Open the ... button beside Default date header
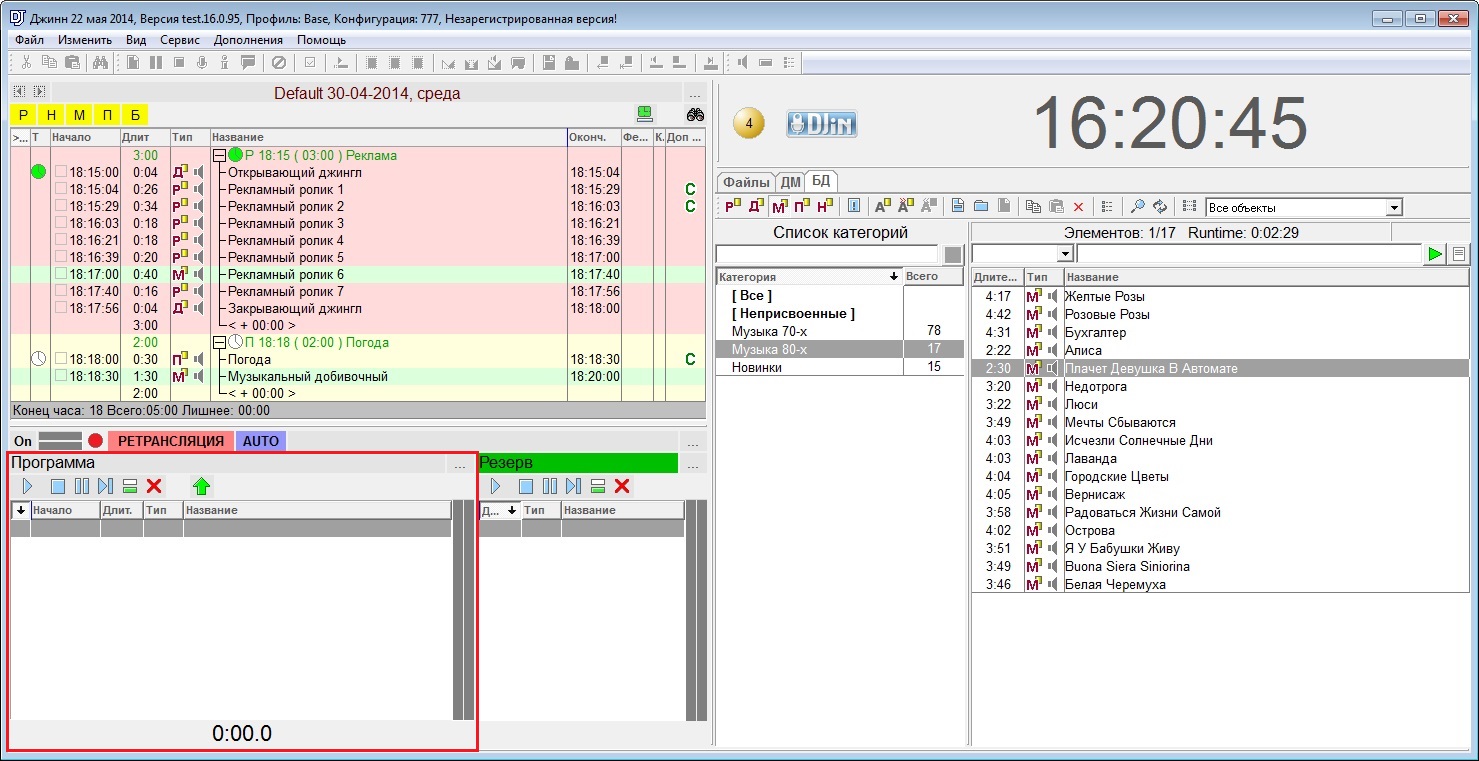This screenshot has height=761, width=1479. coord(695,94)
